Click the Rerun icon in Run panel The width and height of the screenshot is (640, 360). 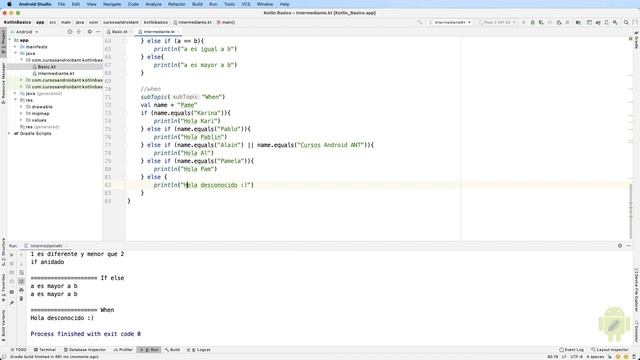11,255
